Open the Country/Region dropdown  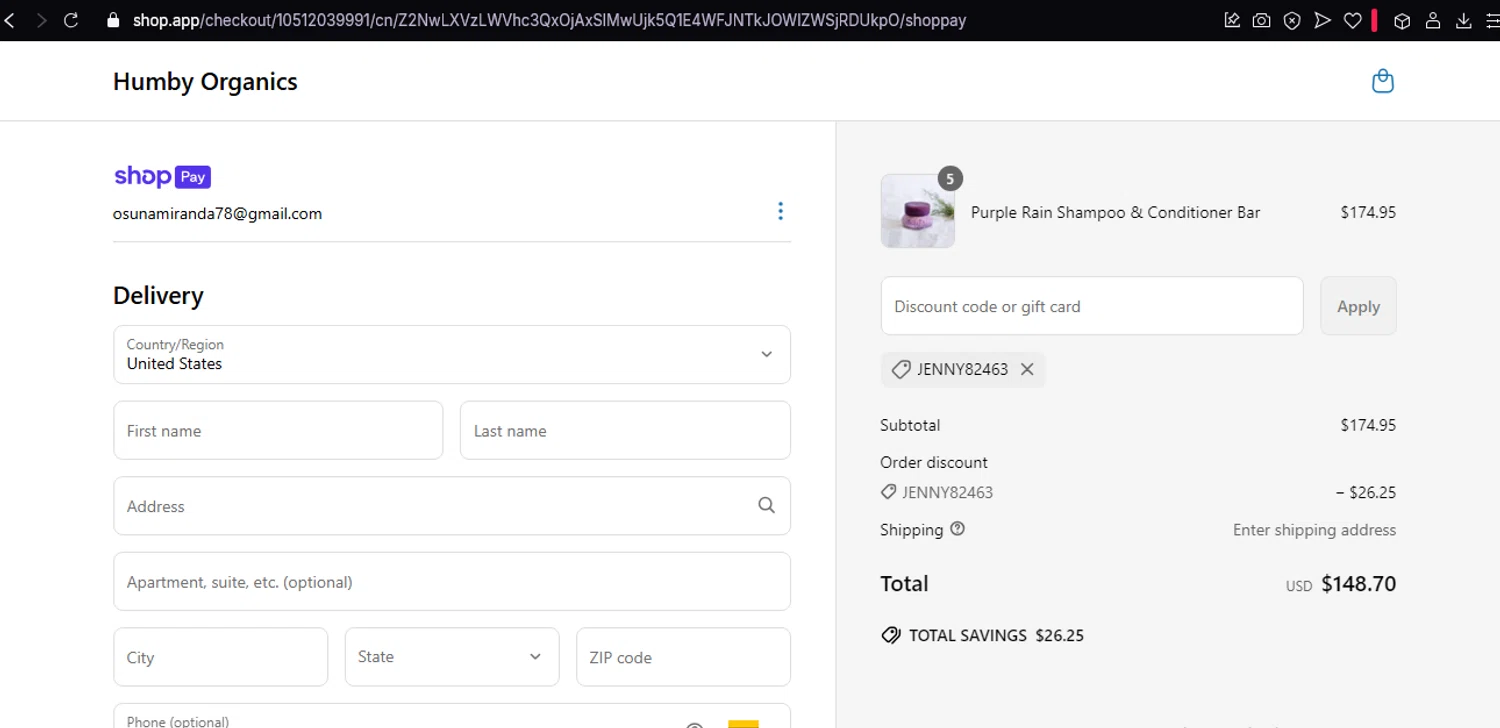tap(452, 354)
